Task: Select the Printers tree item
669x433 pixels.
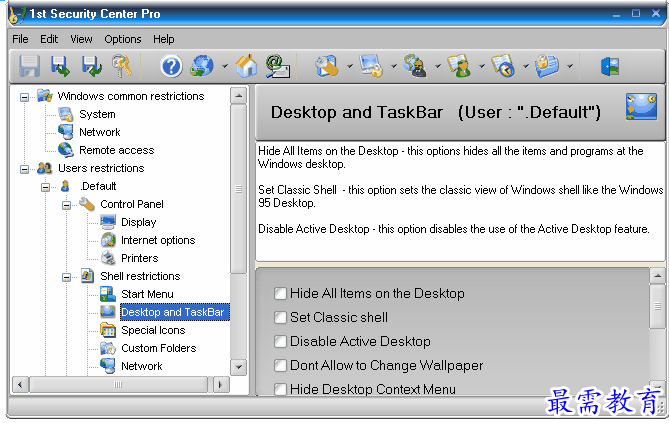Action: [140, 258]
